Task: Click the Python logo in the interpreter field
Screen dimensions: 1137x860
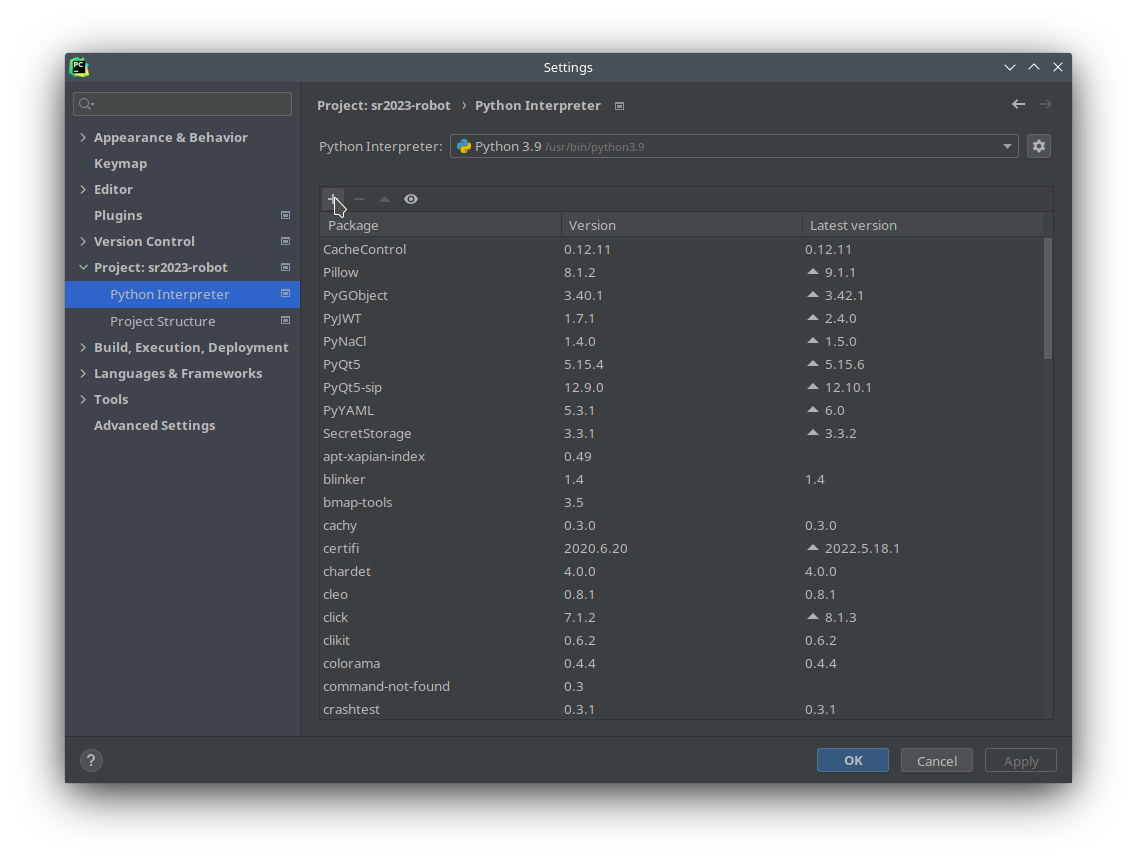Action: pyautogui.click(x=463, y=145)
